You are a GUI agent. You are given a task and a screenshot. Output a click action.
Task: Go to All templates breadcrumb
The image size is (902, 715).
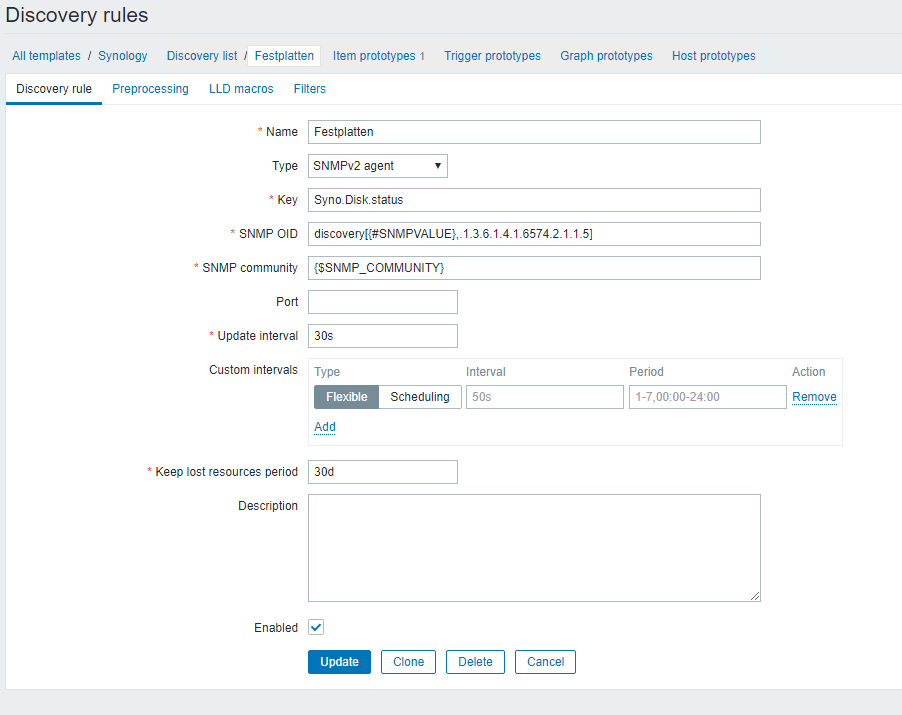[46, 56]
